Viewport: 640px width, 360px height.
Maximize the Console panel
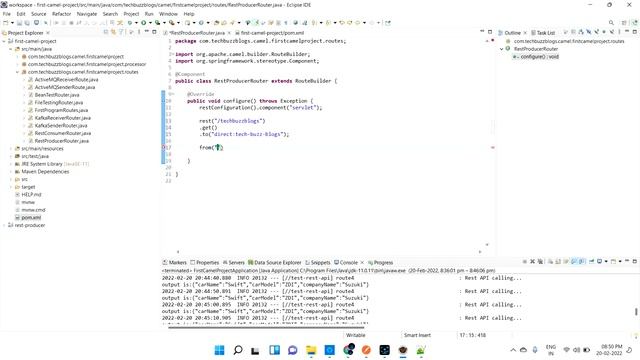(635, 261)
